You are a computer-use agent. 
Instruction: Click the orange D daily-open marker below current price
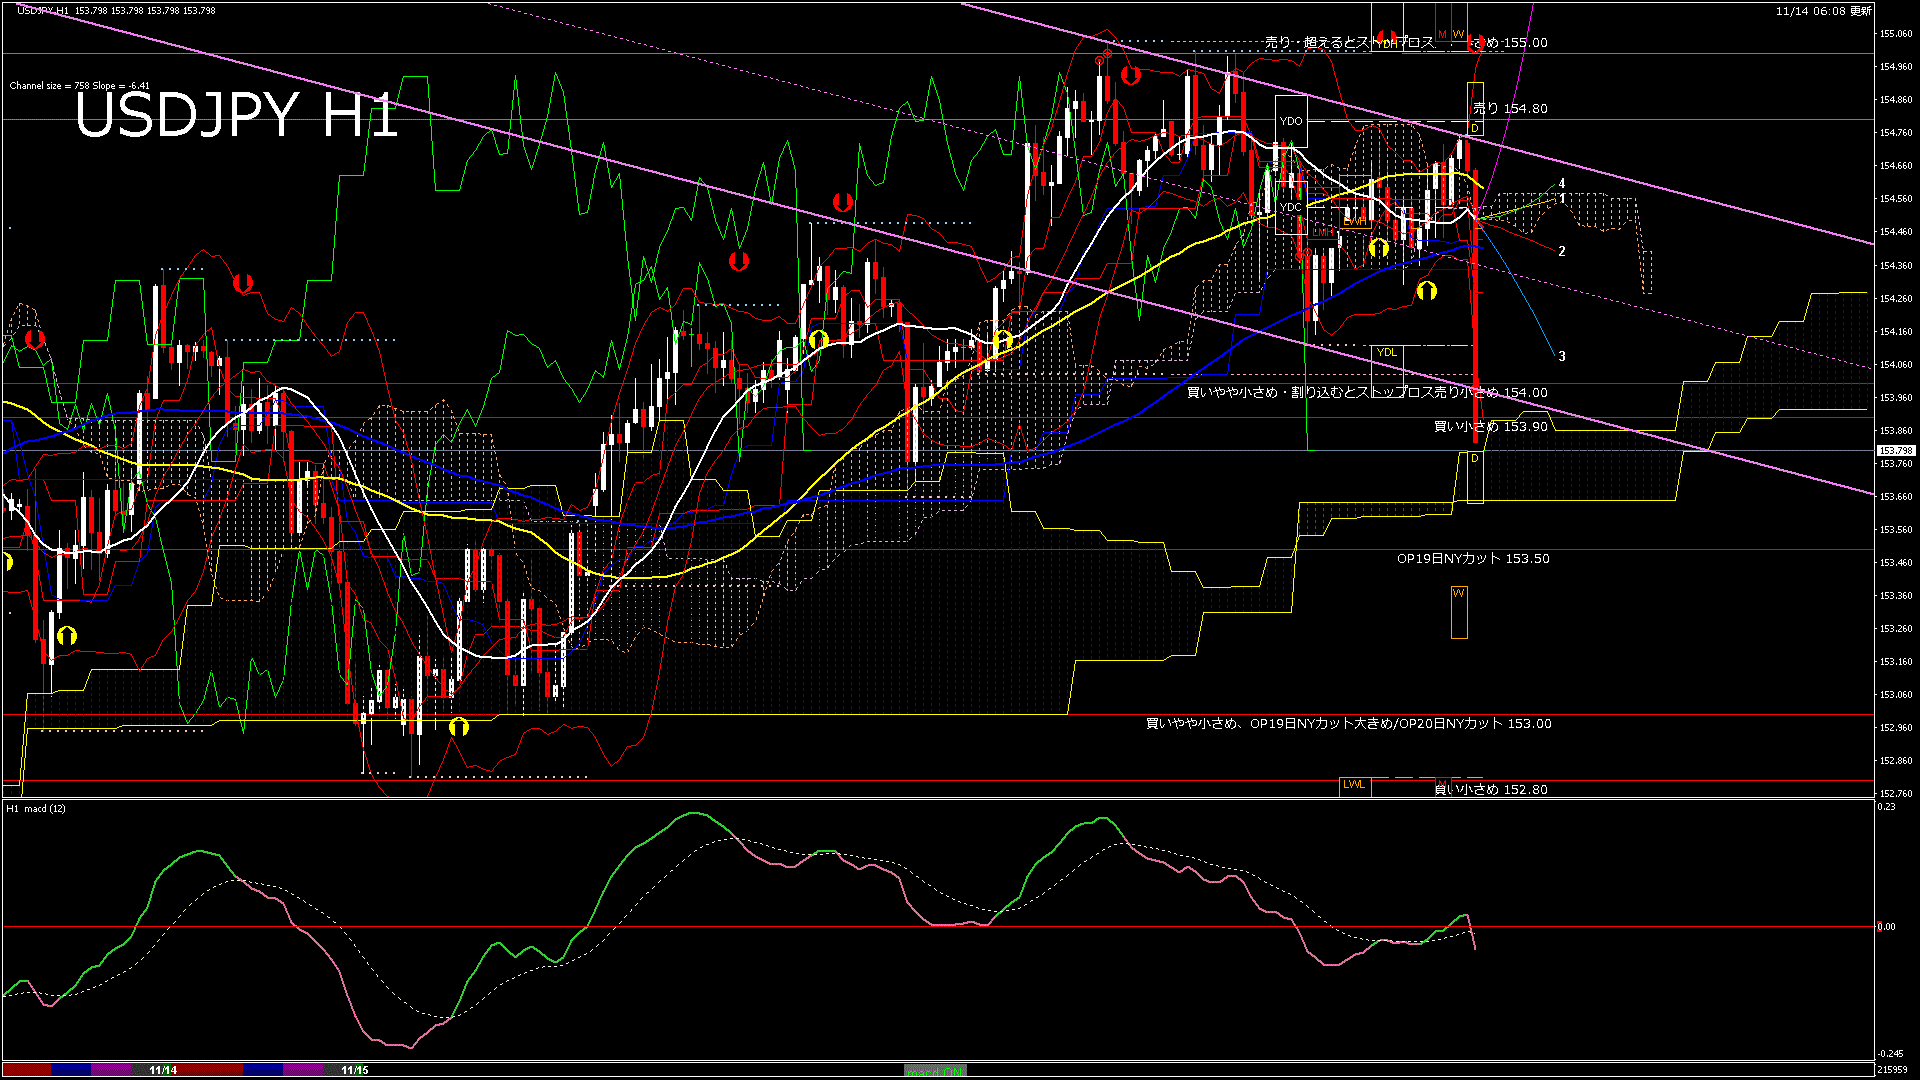pyautogui.click(x=1473, y=457)
